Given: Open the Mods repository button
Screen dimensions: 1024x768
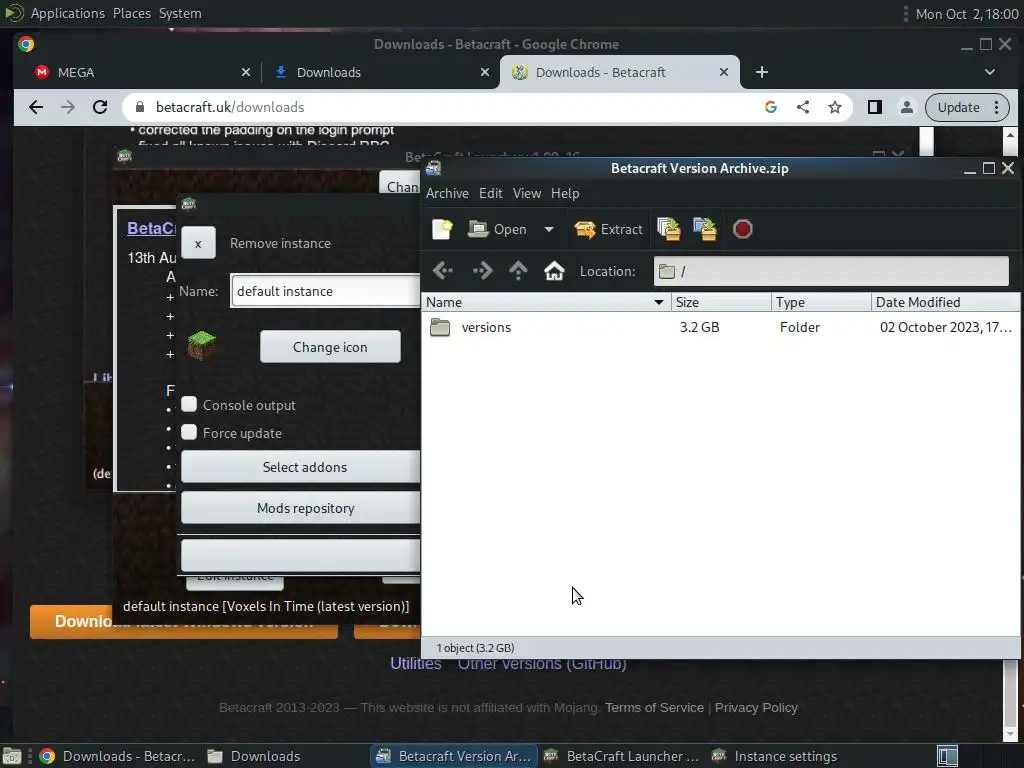Looking at the screenshot, I should pyautogui.click(x=300, y=508).
